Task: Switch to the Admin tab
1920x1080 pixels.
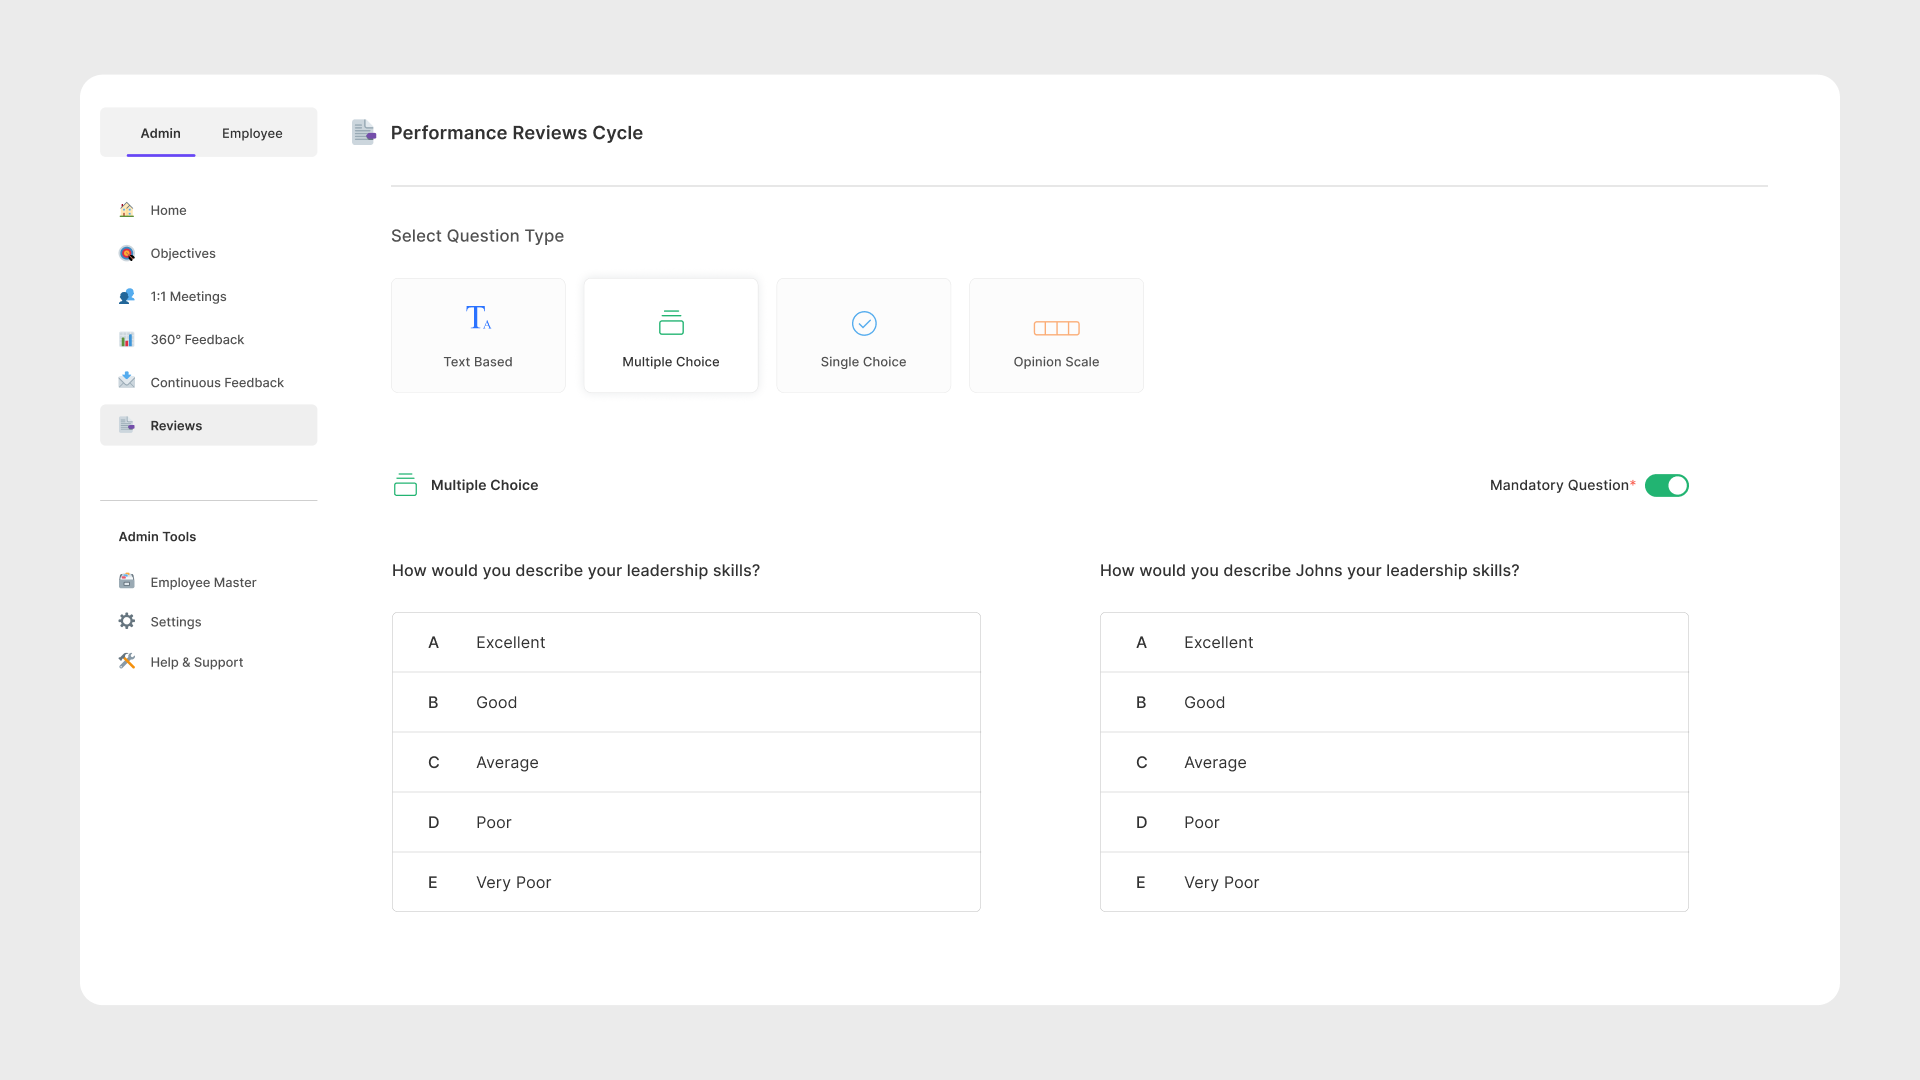Action: click(x=160, y=133)
